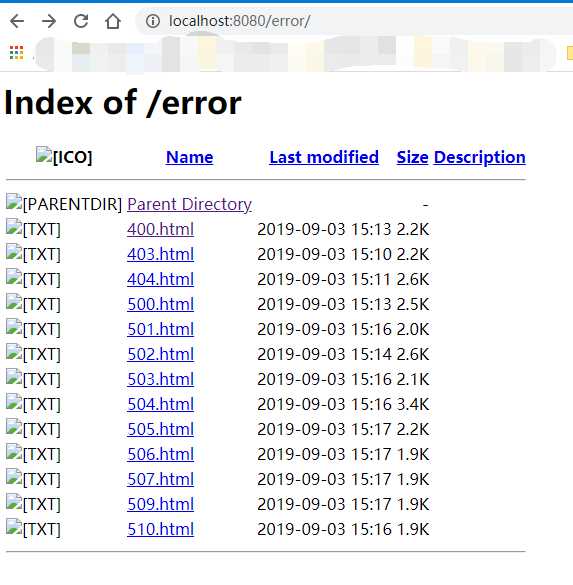The height and width of the screenshot is (585, 573).
Task: Open the 510.html file link
Action: point(160,529)
